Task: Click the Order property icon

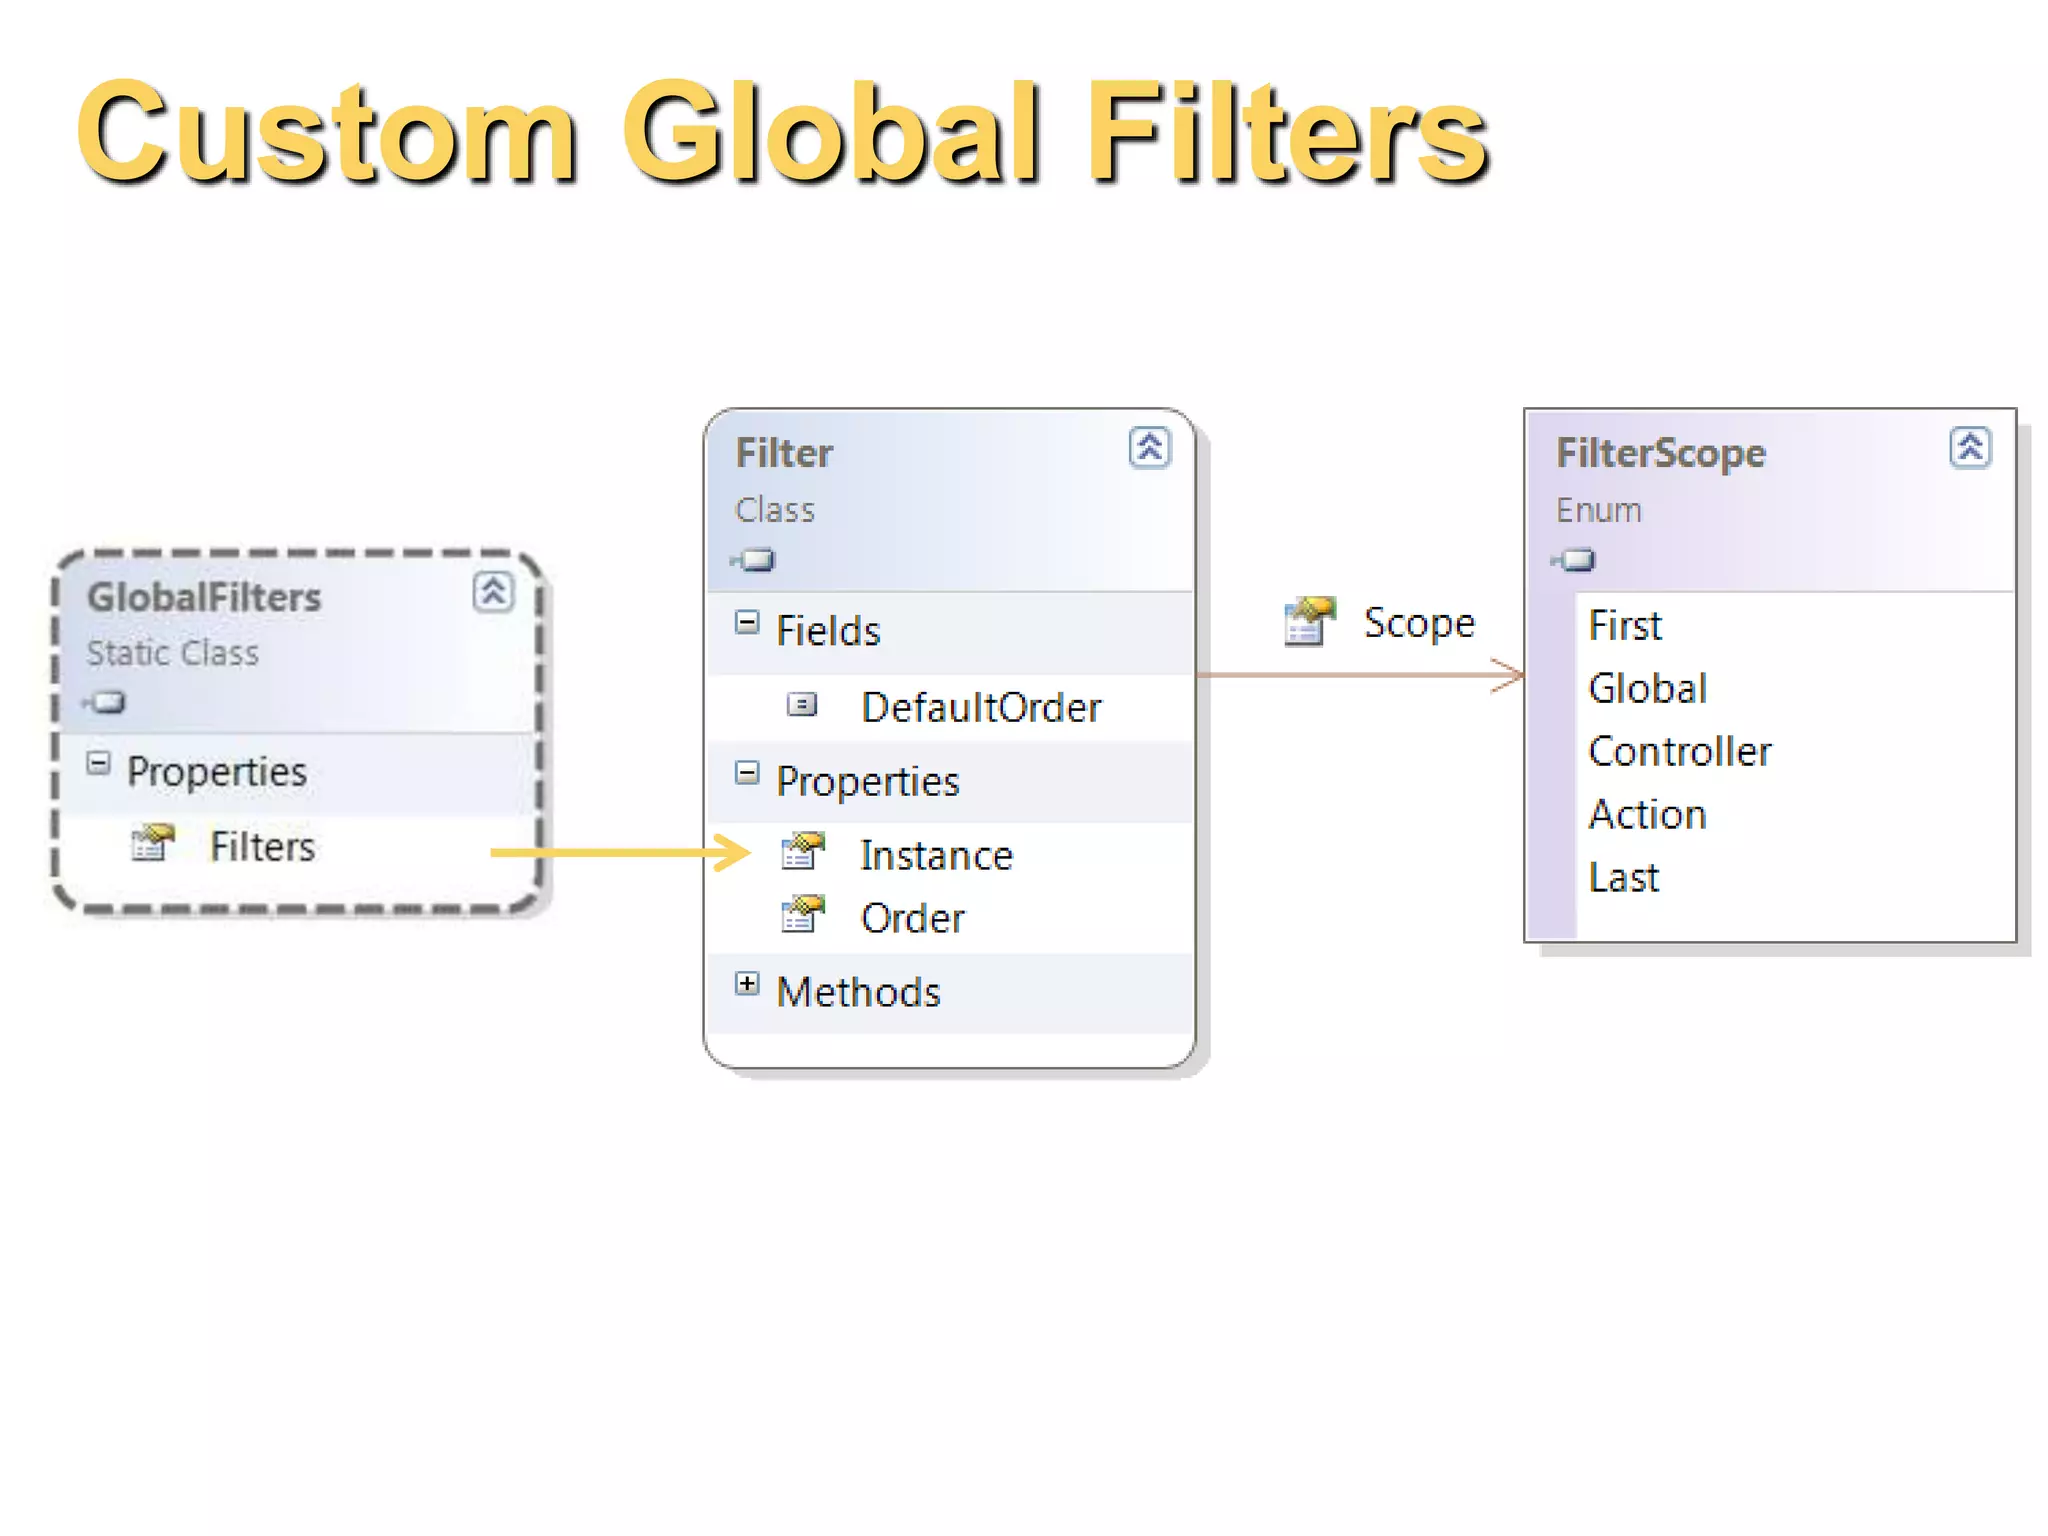Action: (803, 915)
